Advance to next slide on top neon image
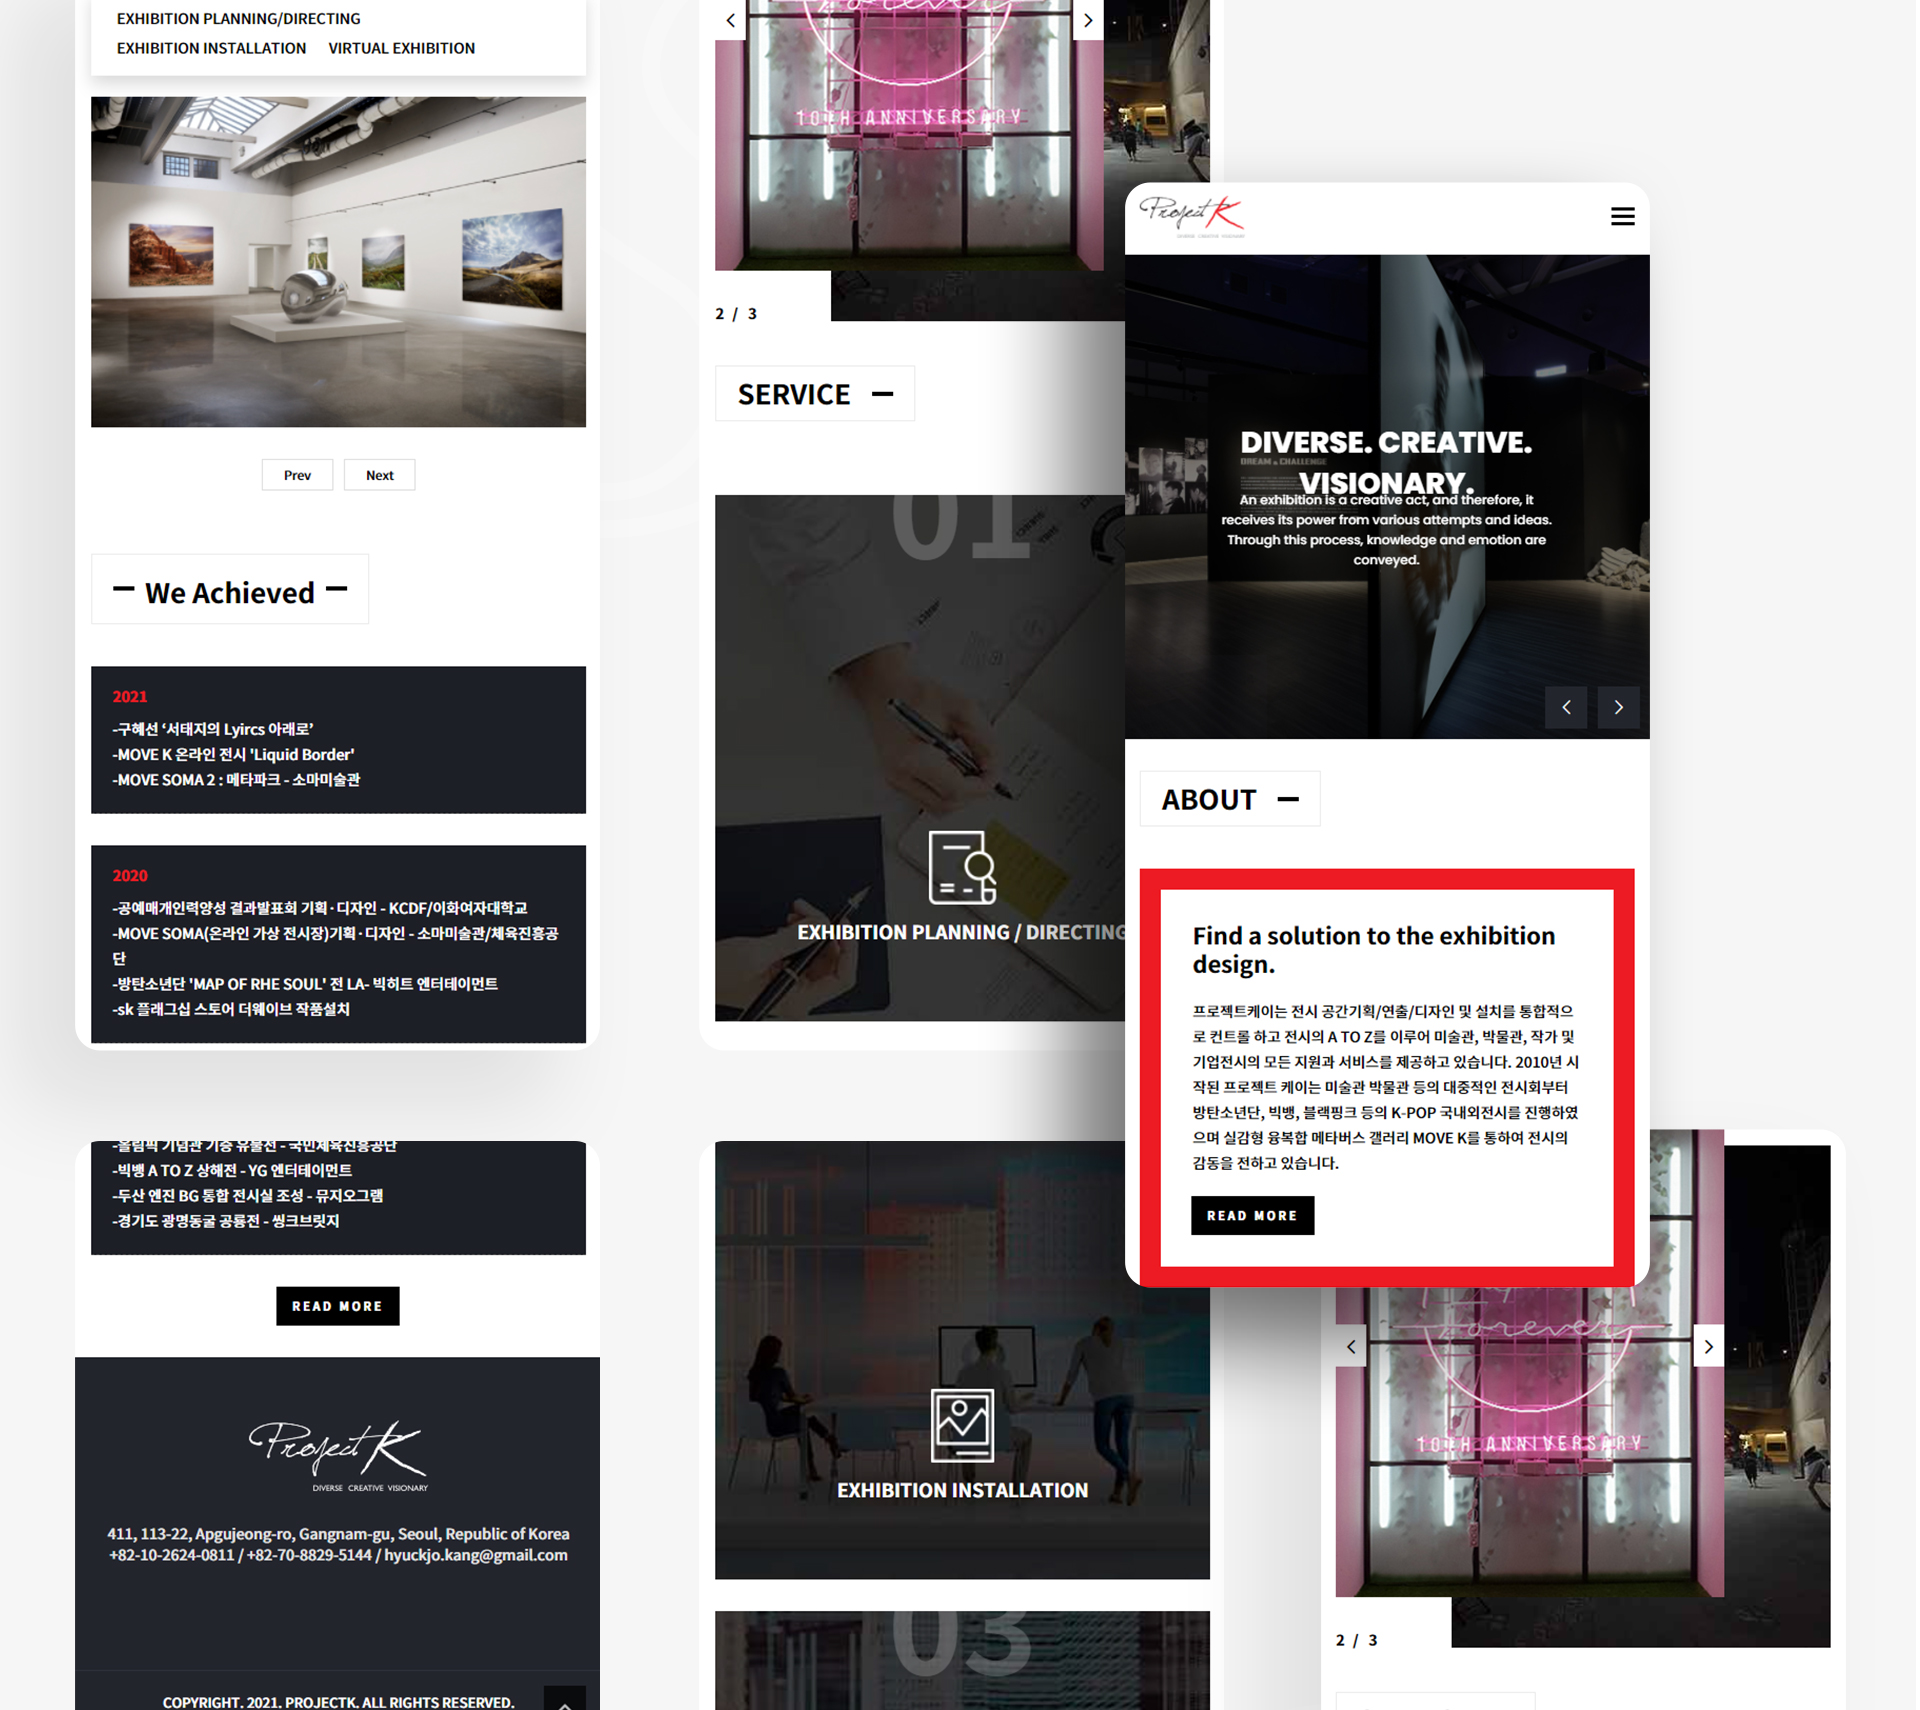This screenshot has height=1710, width=1920. [1088, 20]
